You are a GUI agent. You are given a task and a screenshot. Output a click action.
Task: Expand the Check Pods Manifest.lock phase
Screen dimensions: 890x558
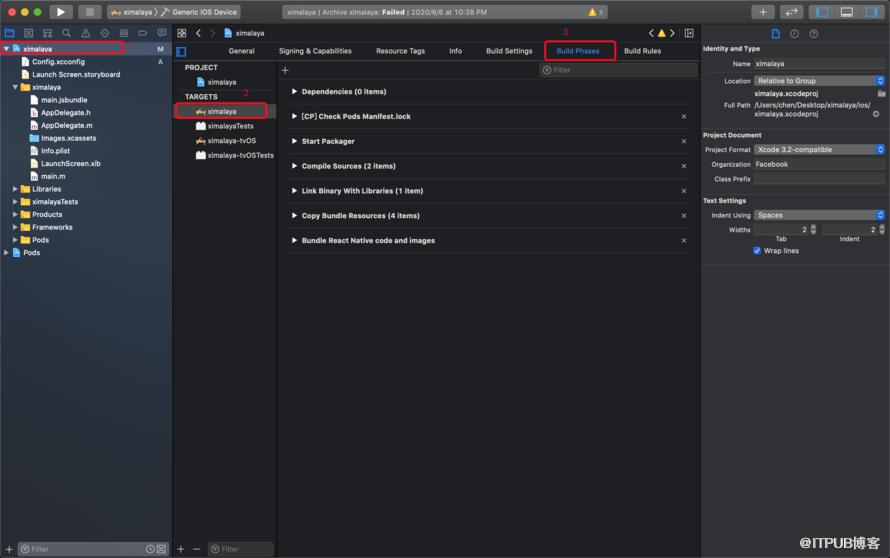(294, 116)
